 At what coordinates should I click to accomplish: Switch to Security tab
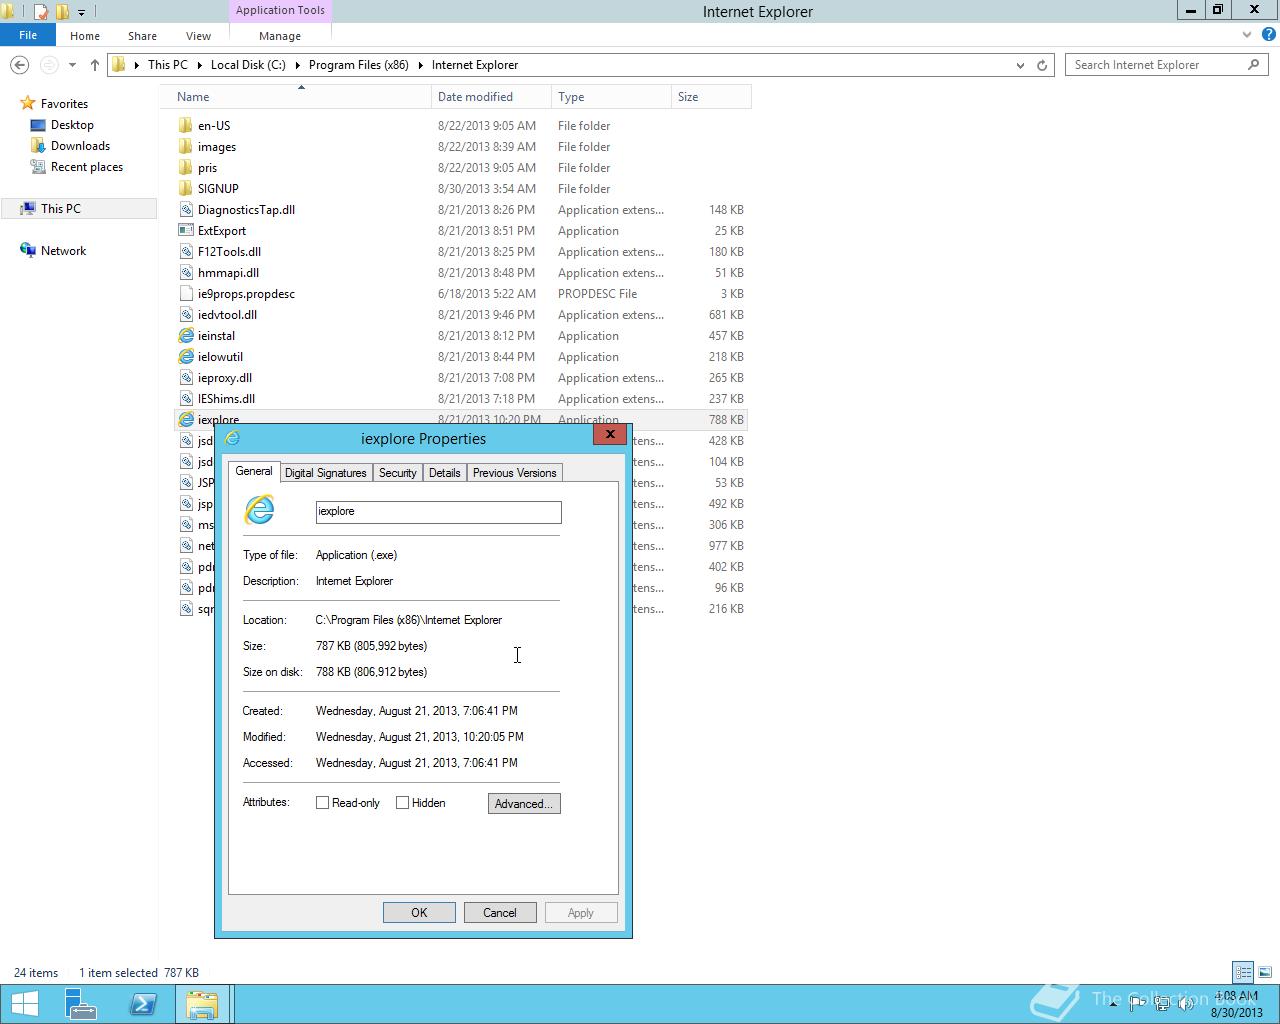click(397, 473)
